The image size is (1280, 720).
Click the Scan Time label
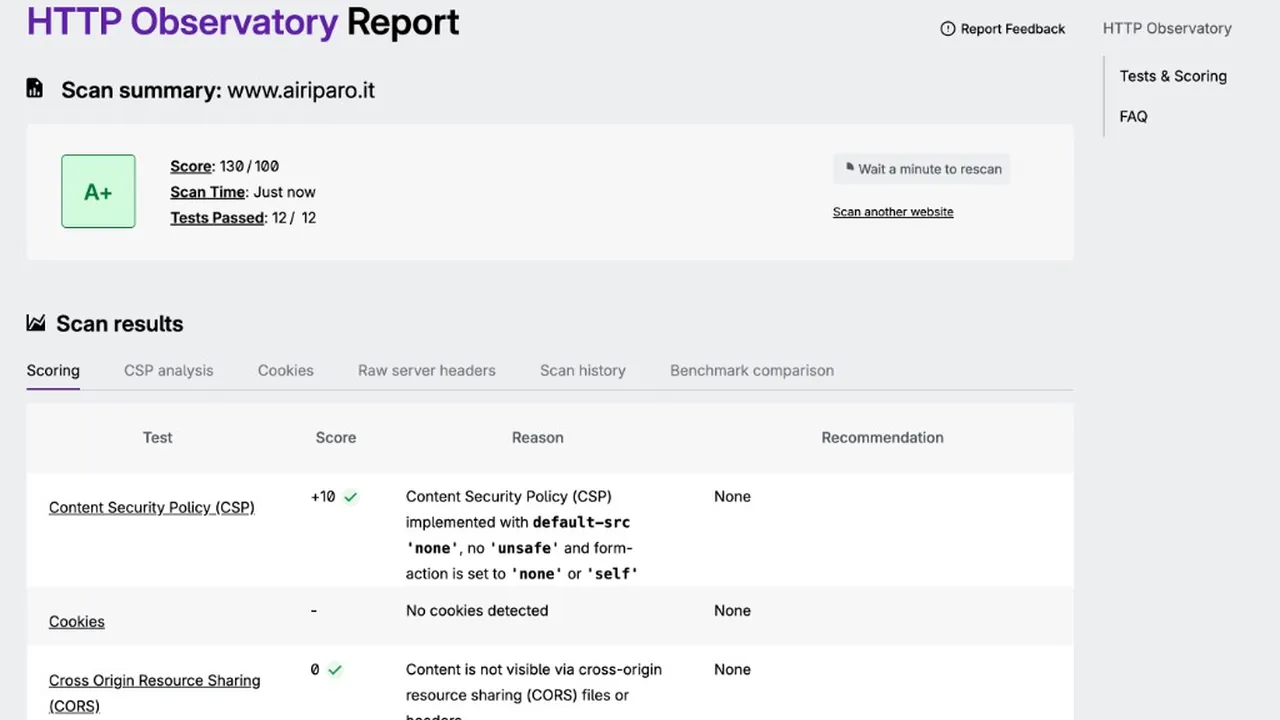[207, 192]
